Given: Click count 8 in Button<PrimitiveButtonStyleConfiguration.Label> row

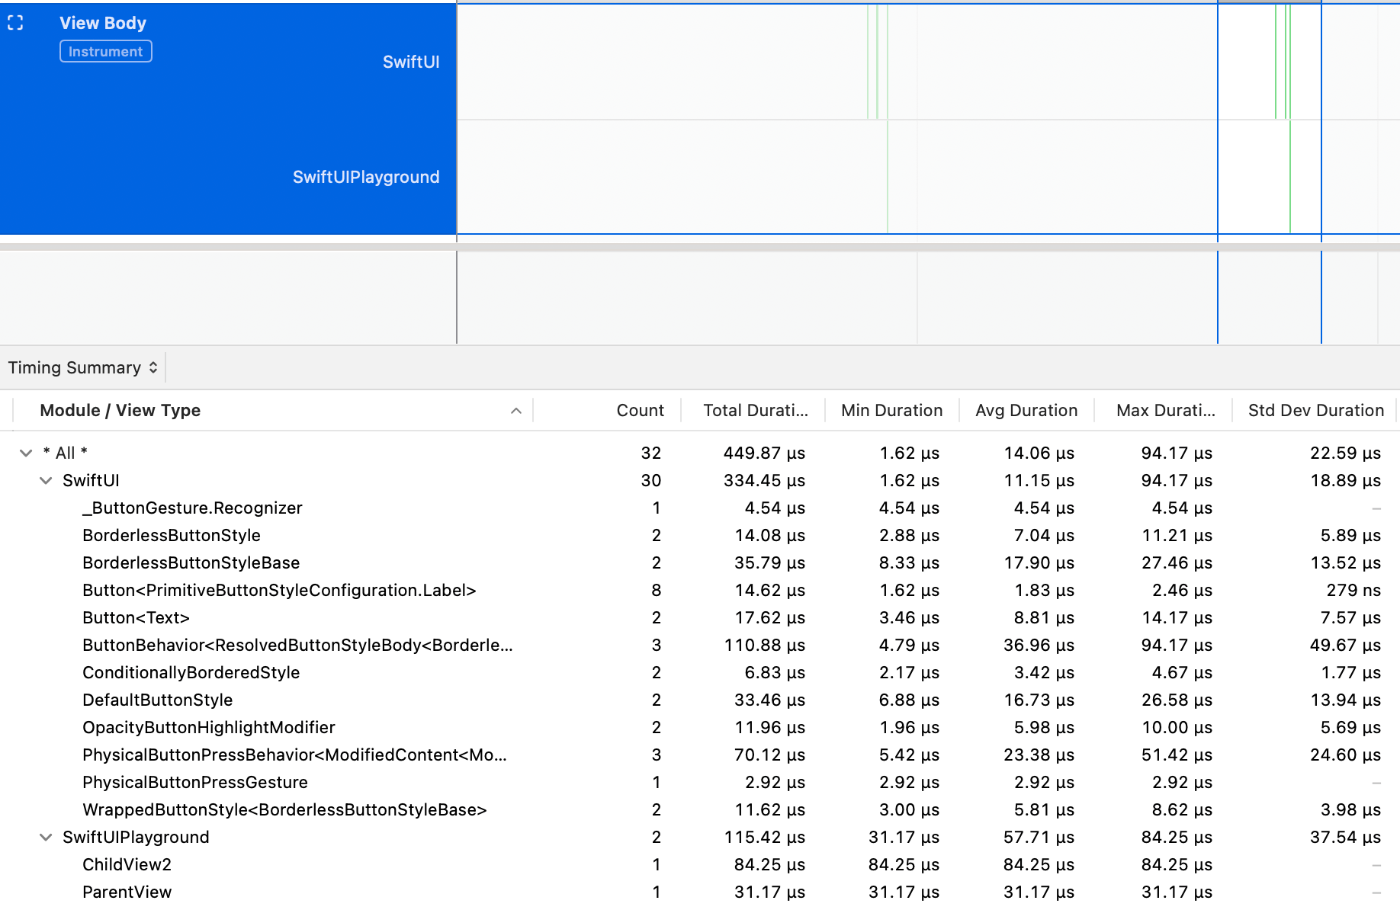Looking at the screenshot, I should point(656,591).
